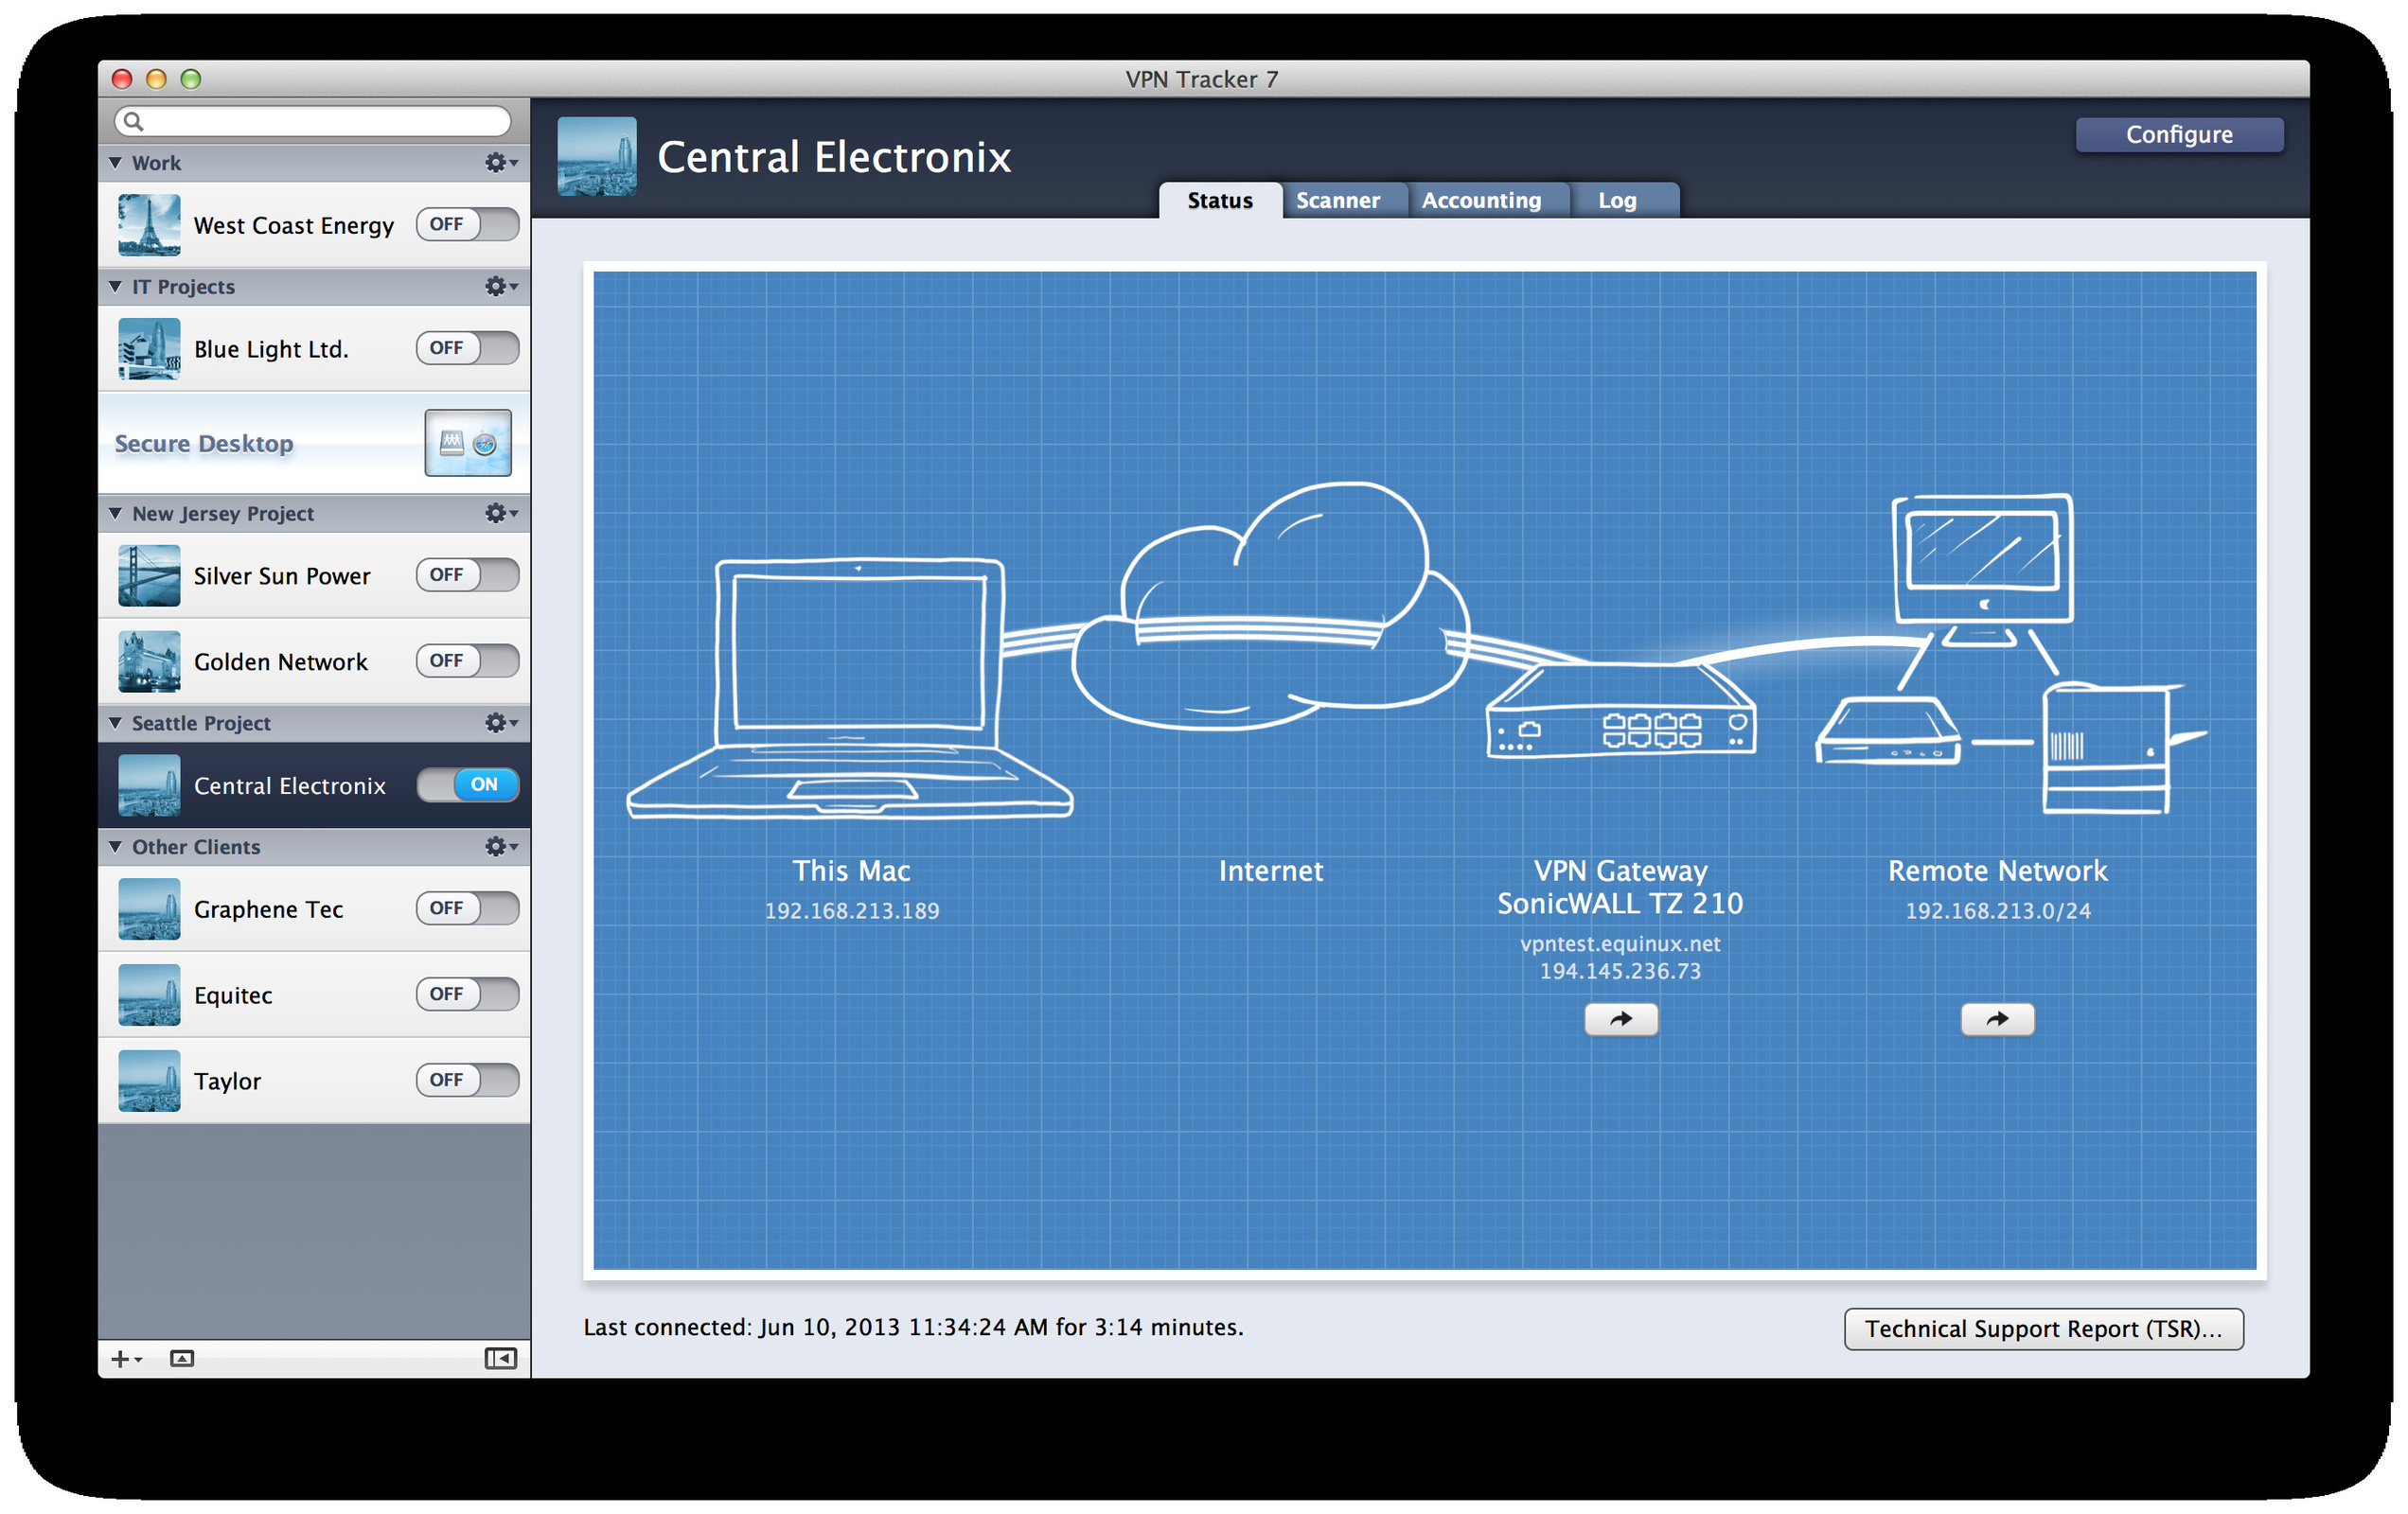Collapse the New Jersey Project group
Screen dimensions: 2408x1514
[115, 513]
